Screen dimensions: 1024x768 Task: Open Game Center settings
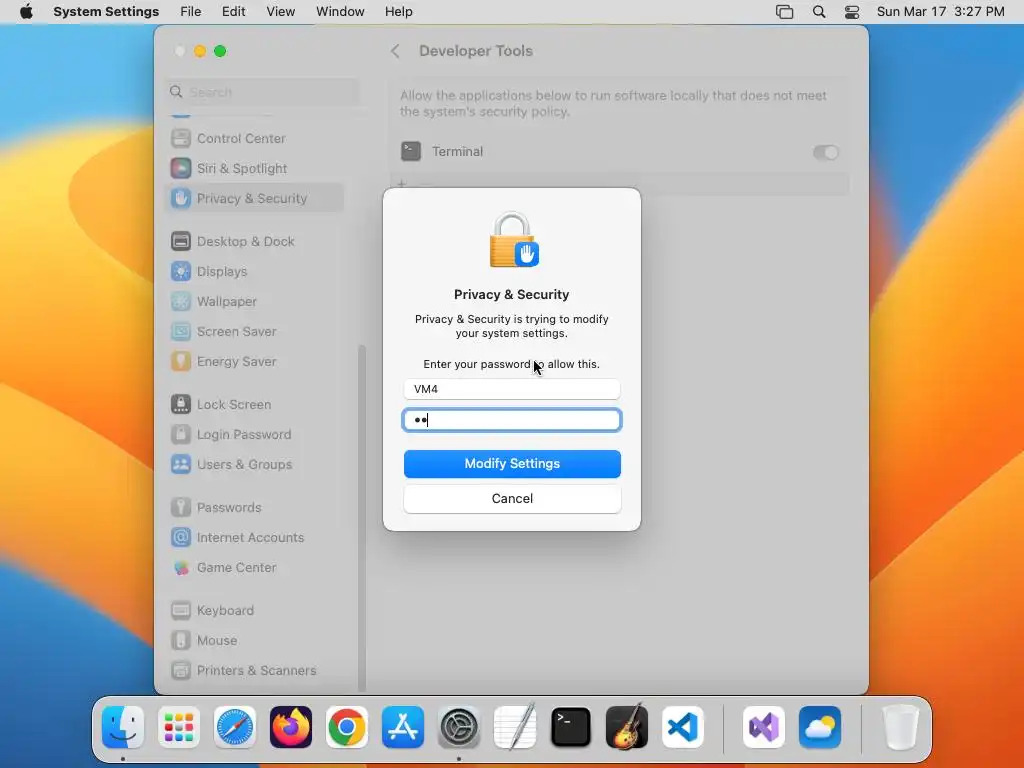(253, 568)
